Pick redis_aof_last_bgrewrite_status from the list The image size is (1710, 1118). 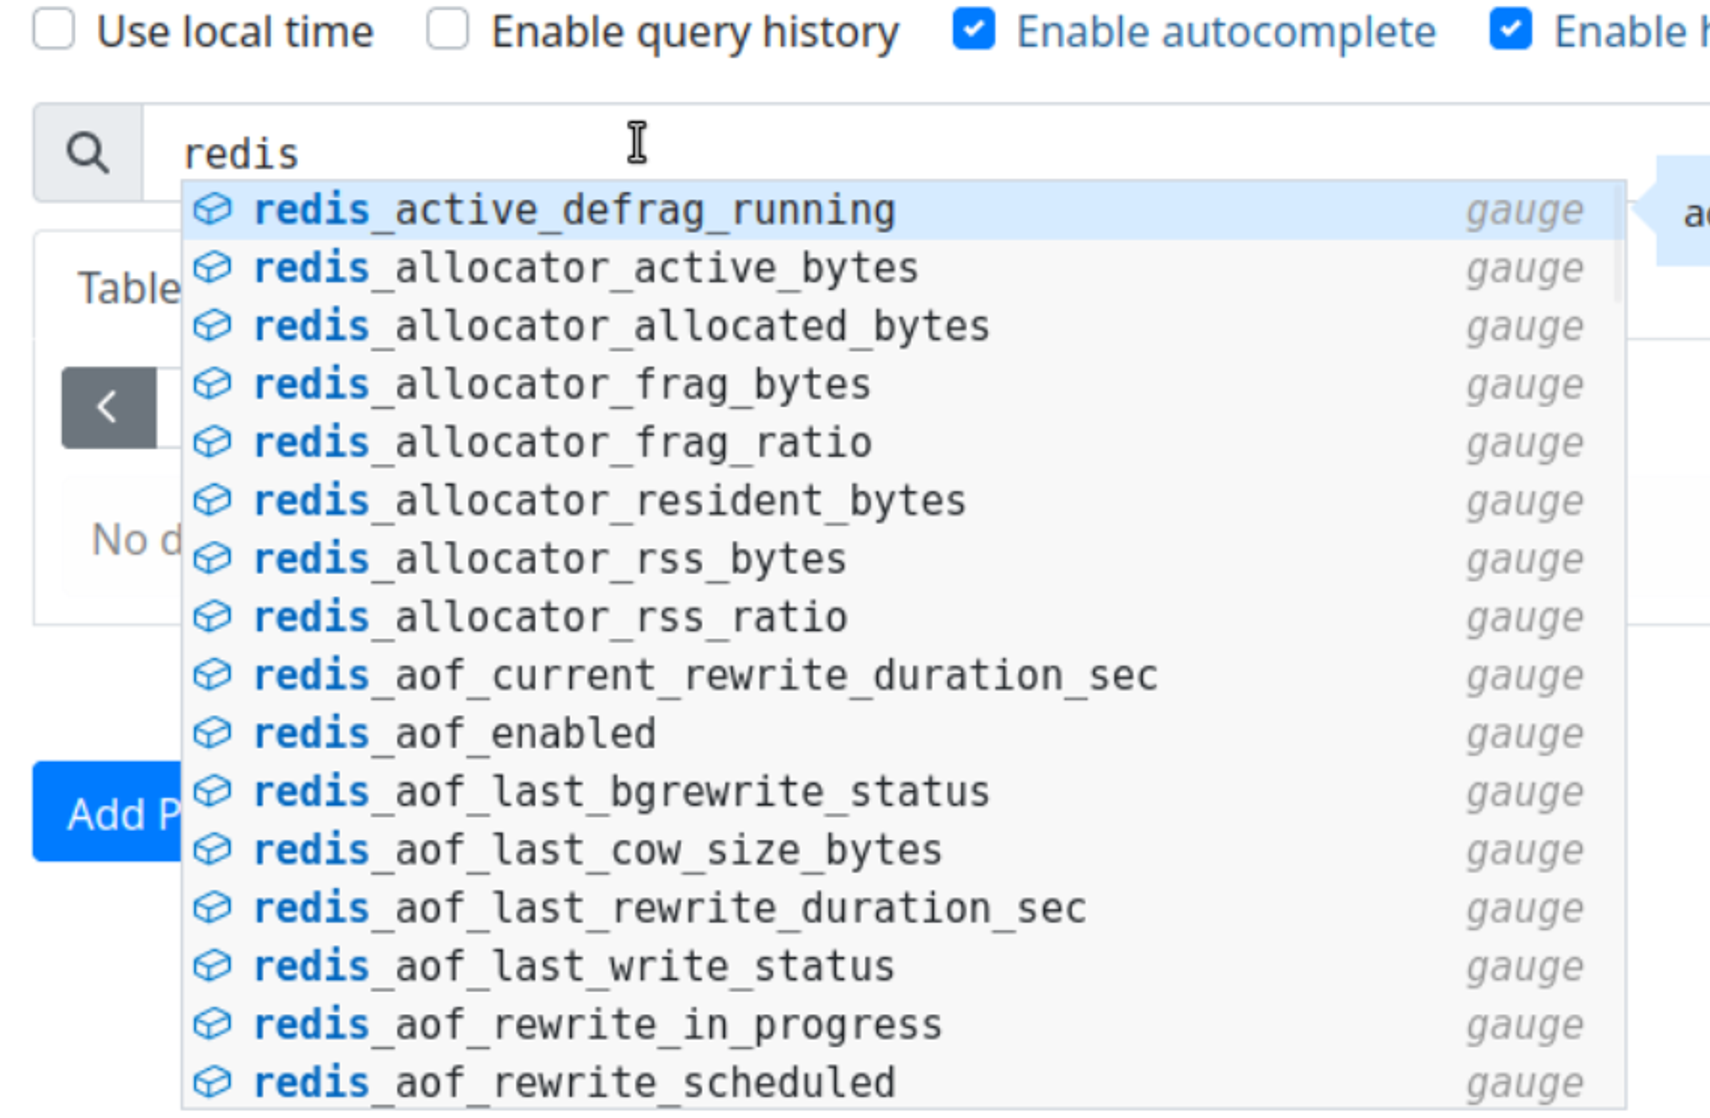[621, 792]
